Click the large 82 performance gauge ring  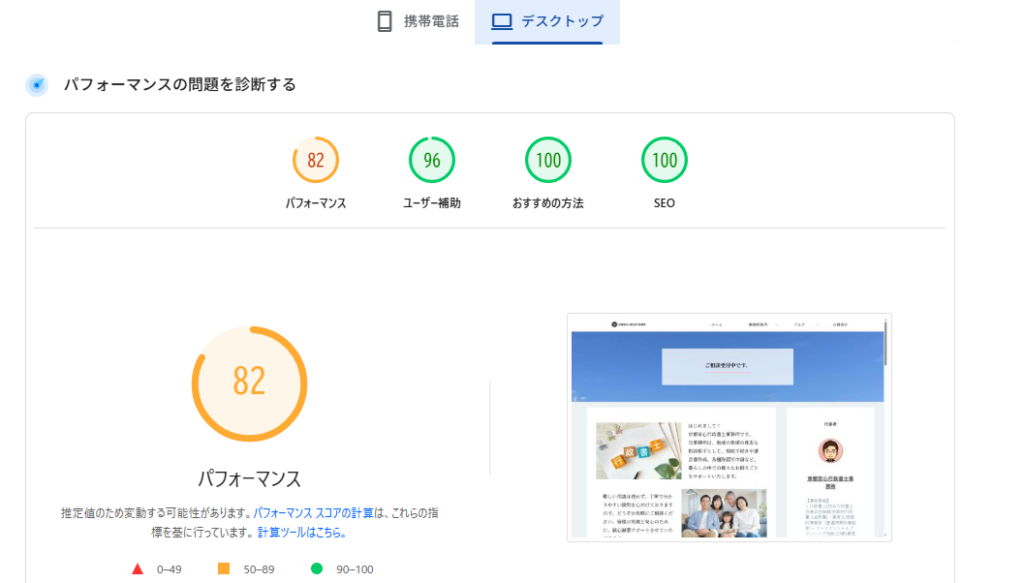[249, 383]
